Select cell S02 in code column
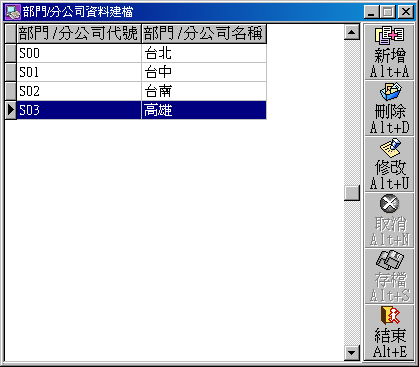Screen dimensions: 419x367 pos(79,91)
